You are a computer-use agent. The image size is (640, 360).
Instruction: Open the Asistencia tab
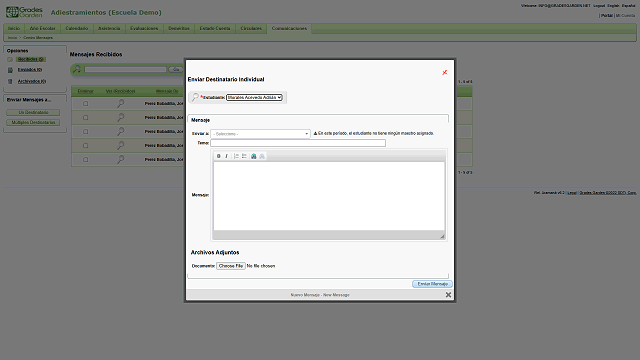109,28
